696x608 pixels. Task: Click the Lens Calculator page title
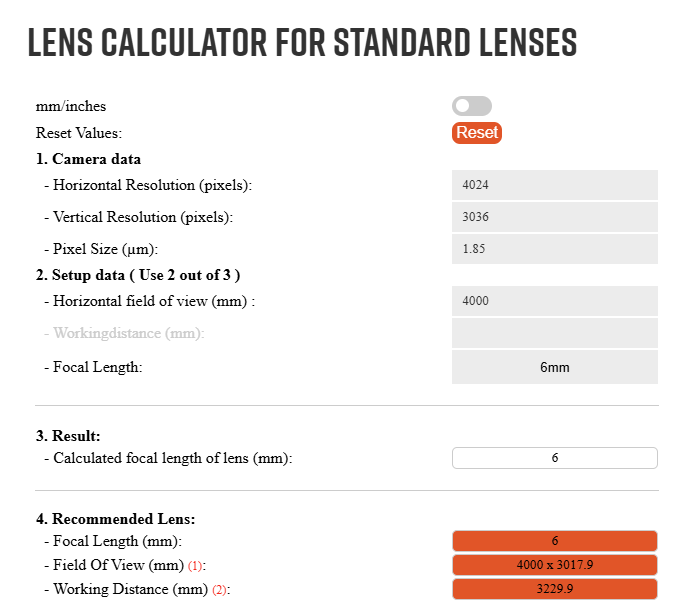(302, 42)
